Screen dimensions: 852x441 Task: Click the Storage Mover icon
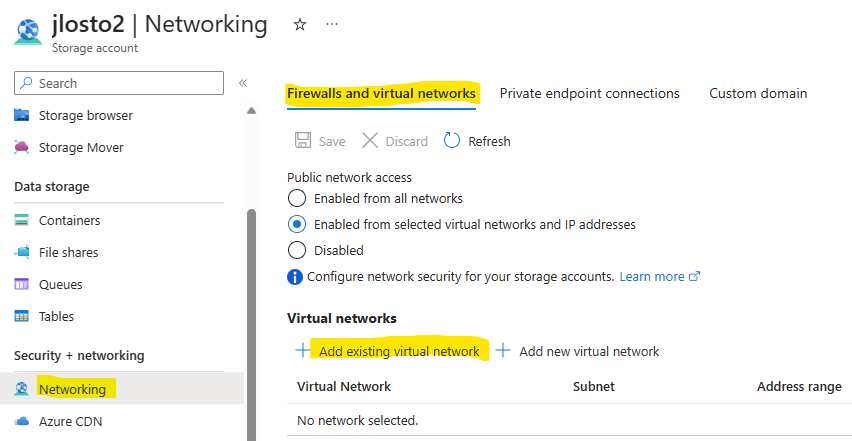point(21,147)
